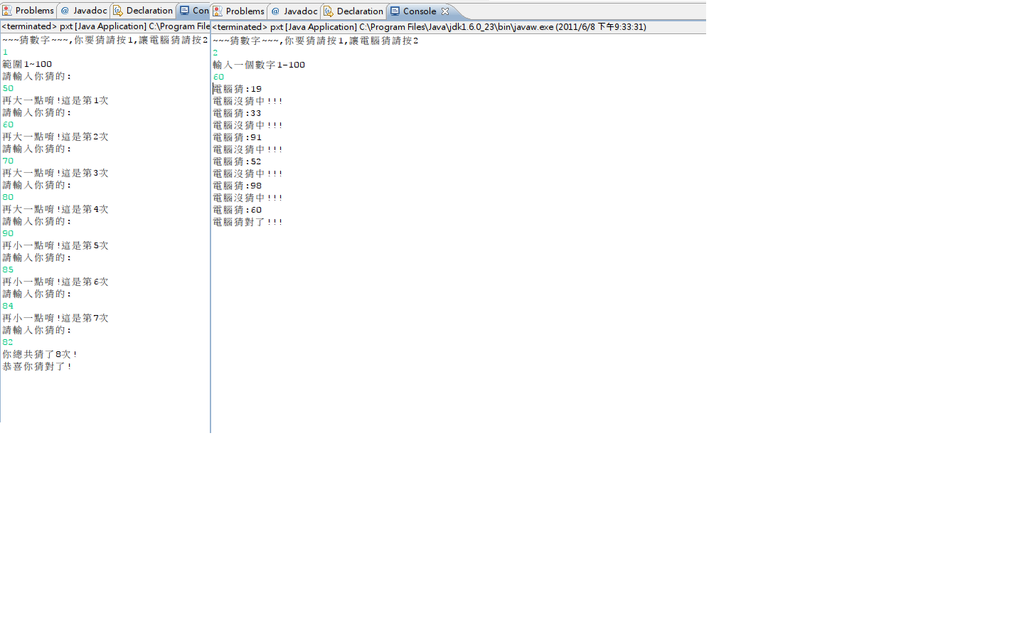The image size is (1024, 640).
Task: Click the line ending '這是第4次'
Action: click(x=56, y=209)
